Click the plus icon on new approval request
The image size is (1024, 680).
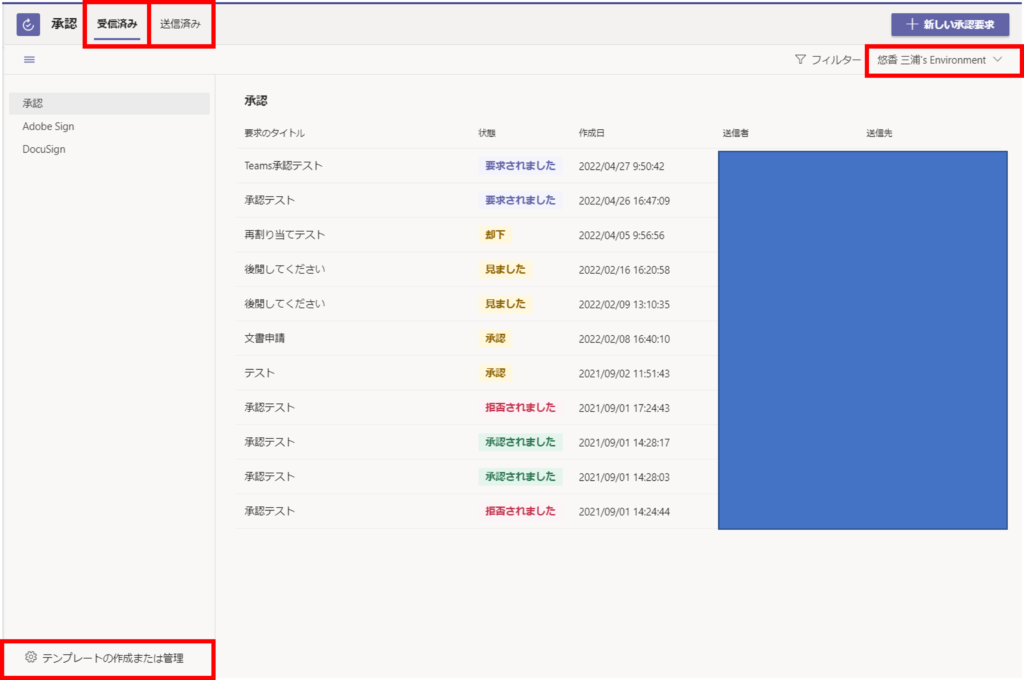tap(911, 24)
